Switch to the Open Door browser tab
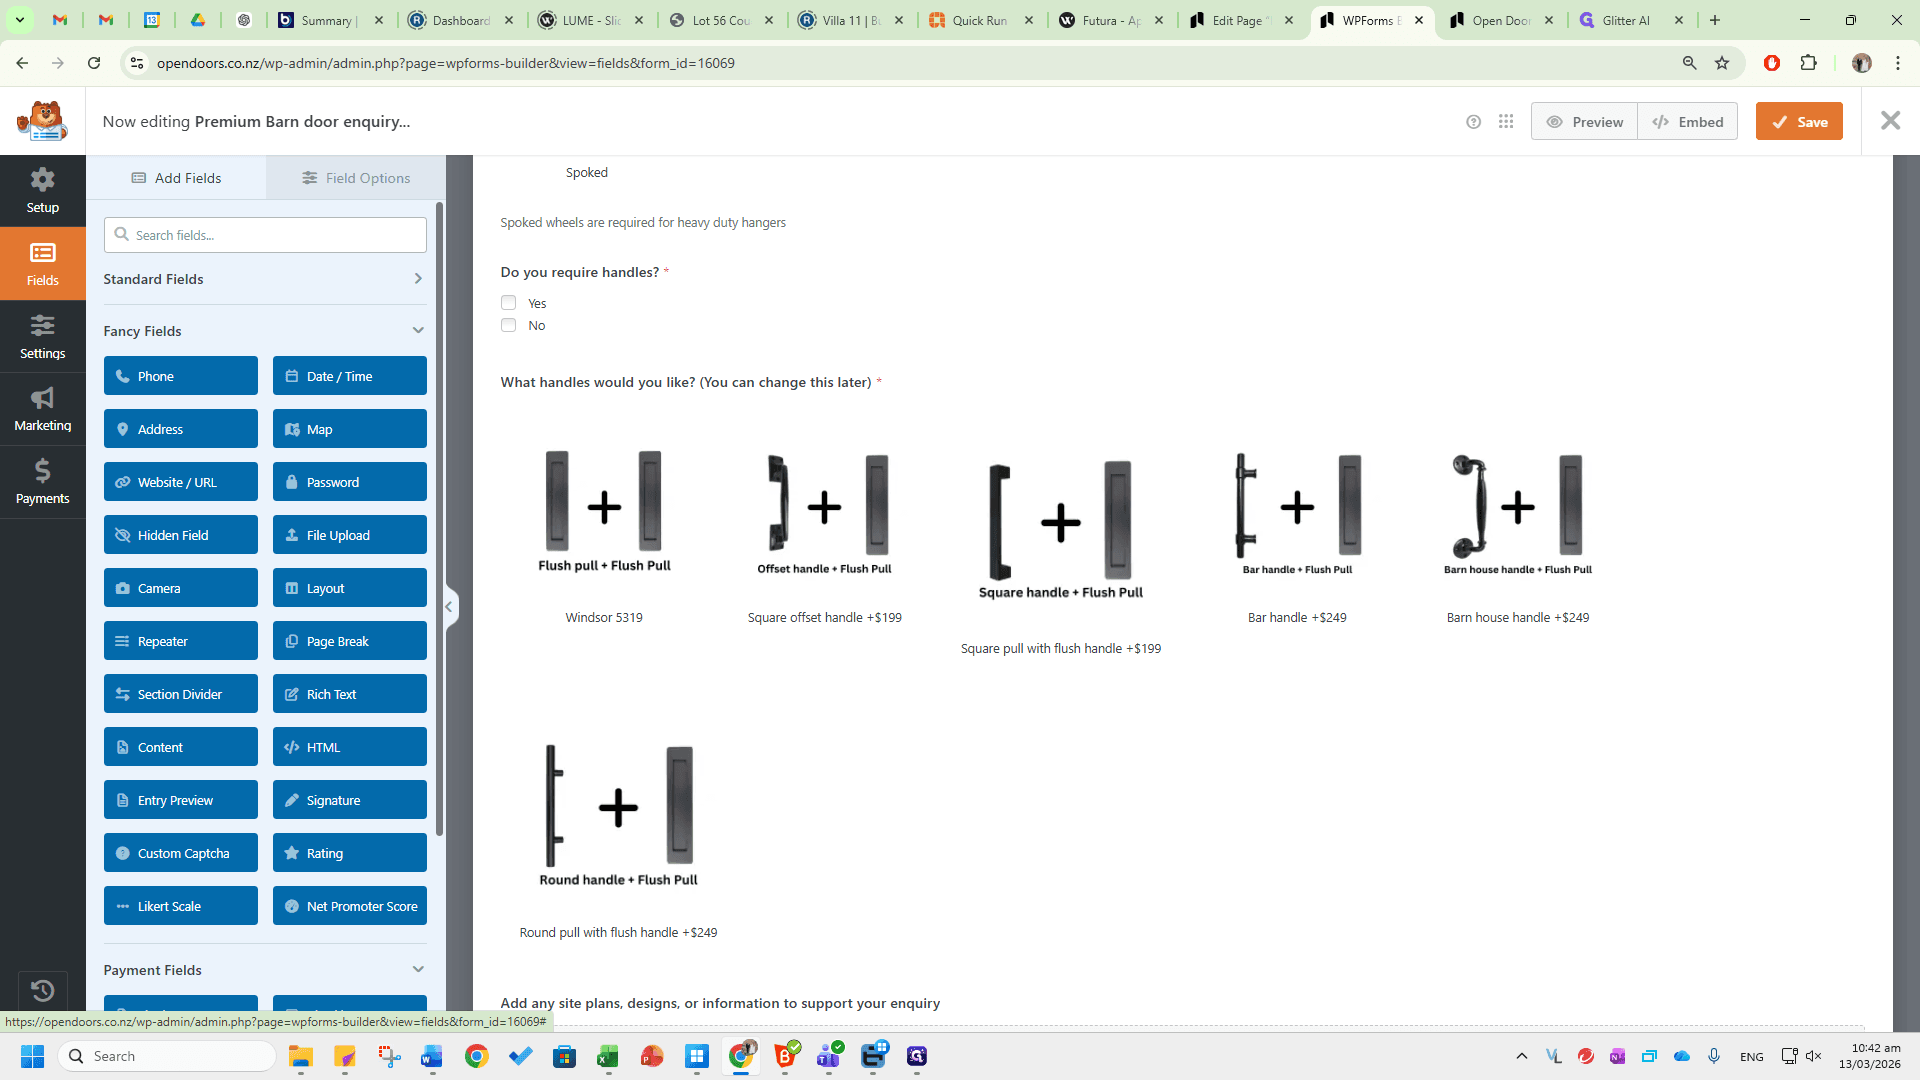The image size is (1920, 1080). click(1500, 20)
